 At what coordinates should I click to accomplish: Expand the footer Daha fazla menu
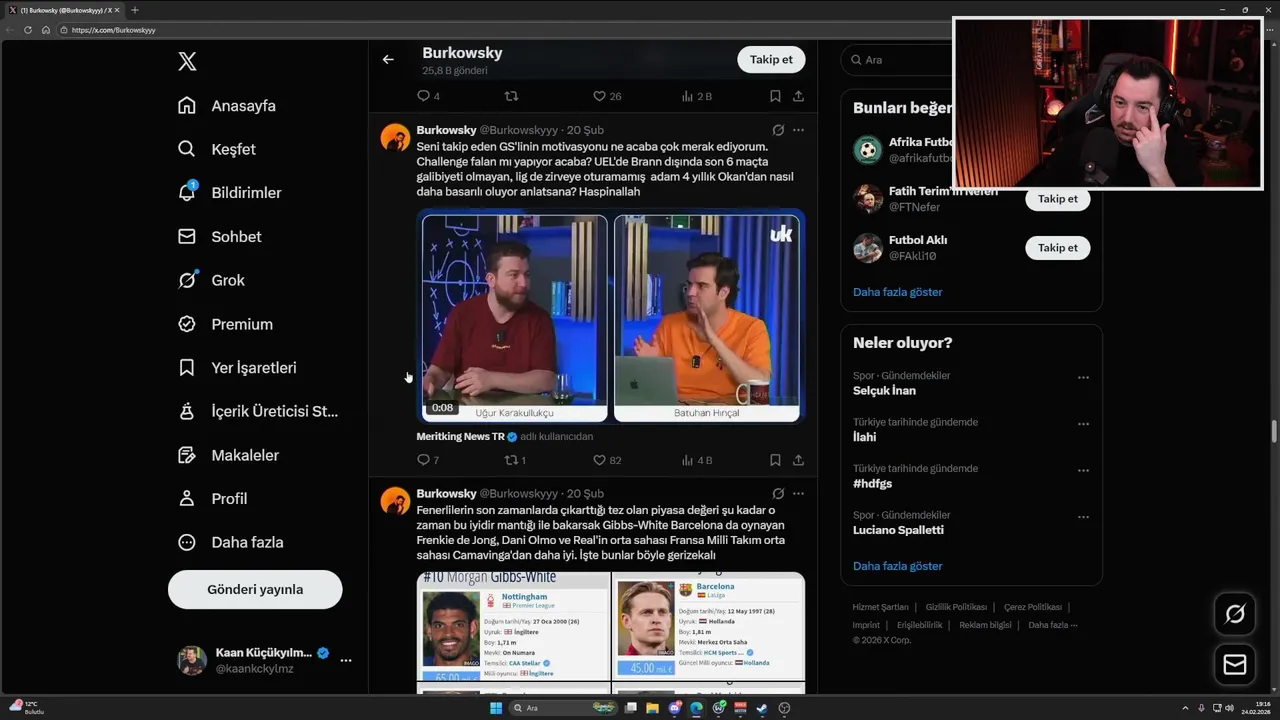pyautogui.click(x=1053, y=625)
